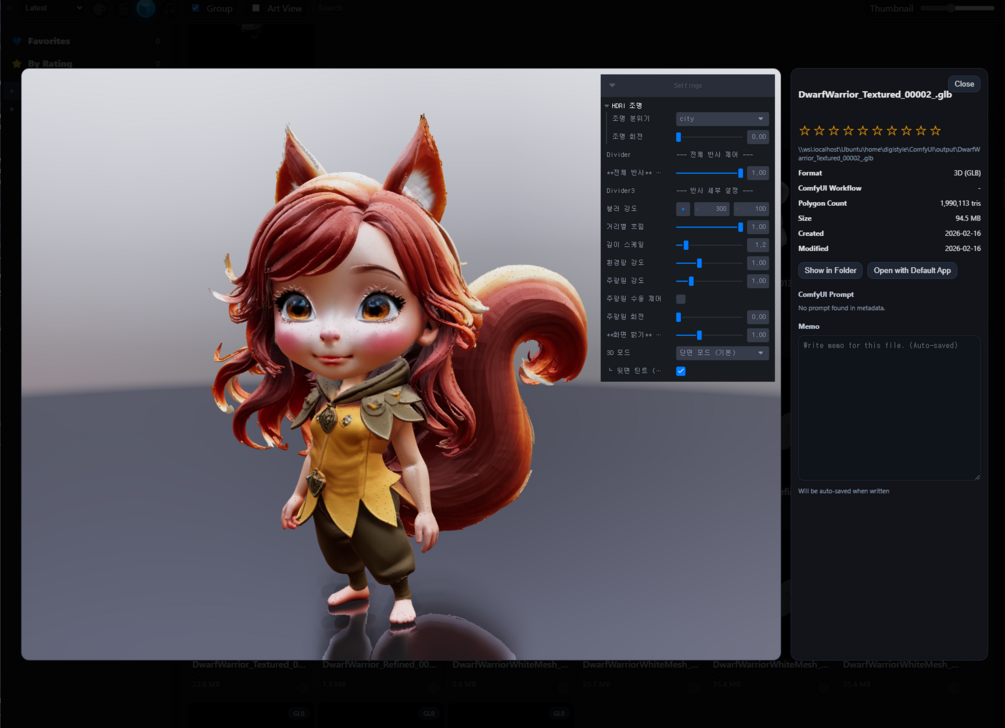
Task: Click the 조명 회전 value field
Action: pos(758,137)
